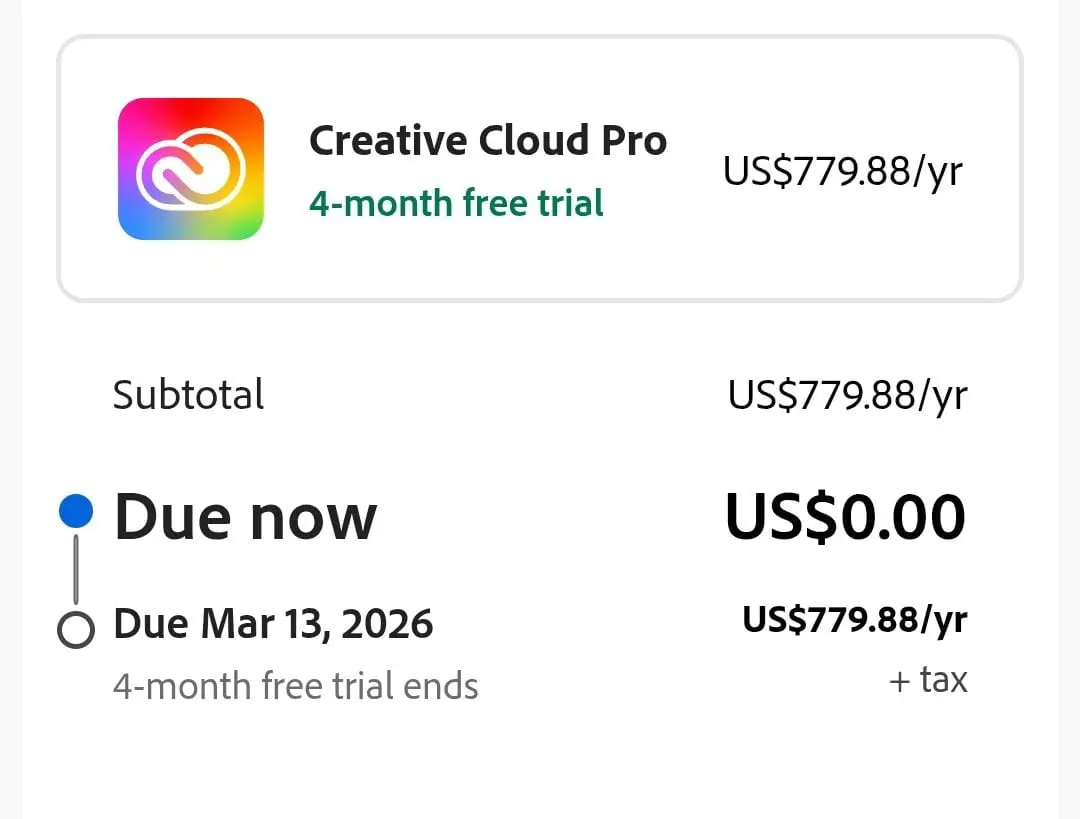This screenshot has width=1080, height=819.
Task: Click the + tax note
Action: click(927, 680)
